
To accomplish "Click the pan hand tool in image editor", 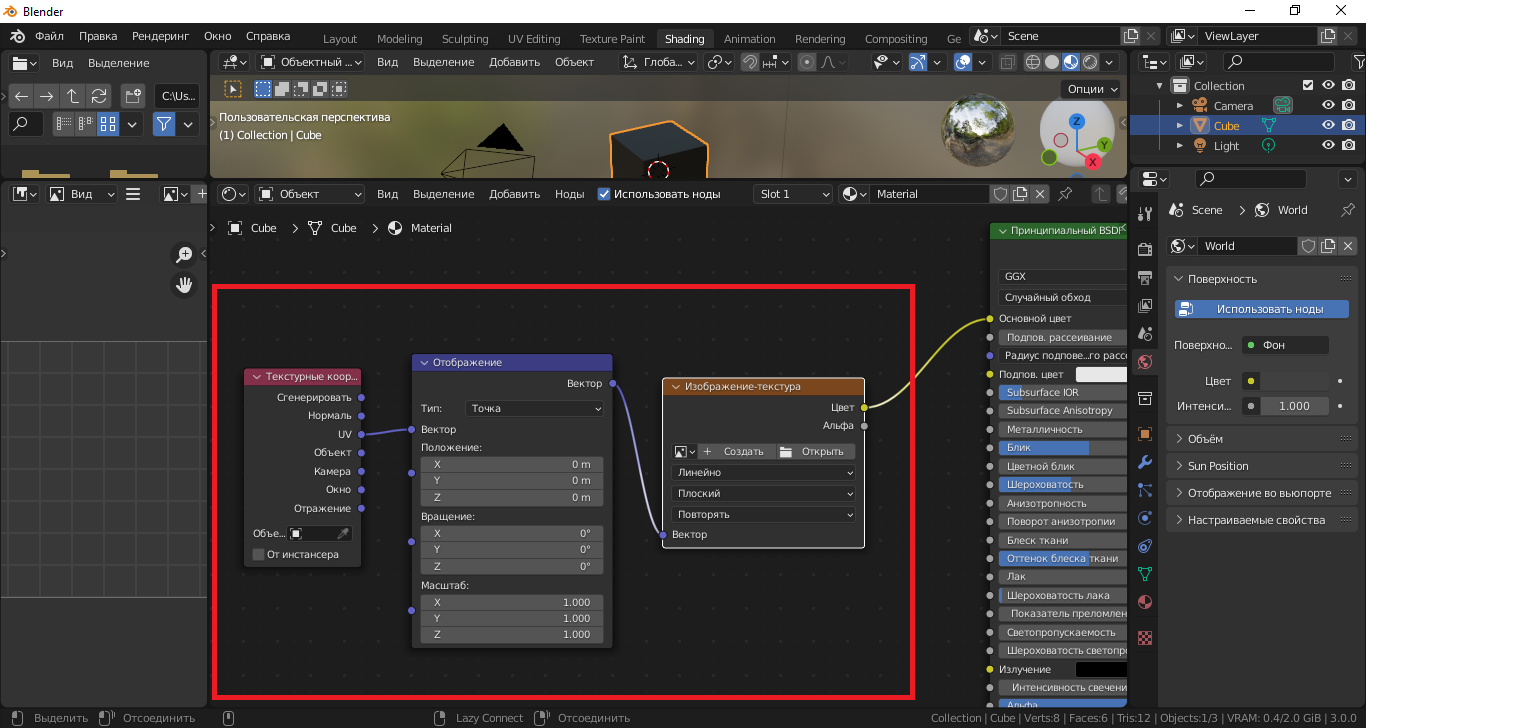I will (184, 285).
